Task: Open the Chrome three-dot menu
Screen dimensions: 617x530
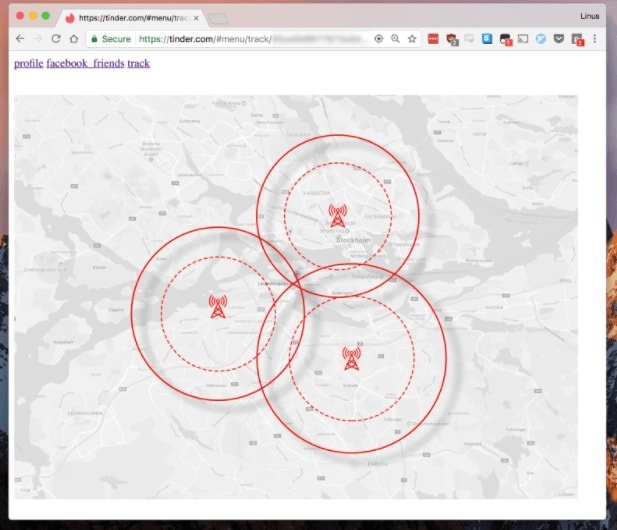Action: click(595, 38)
